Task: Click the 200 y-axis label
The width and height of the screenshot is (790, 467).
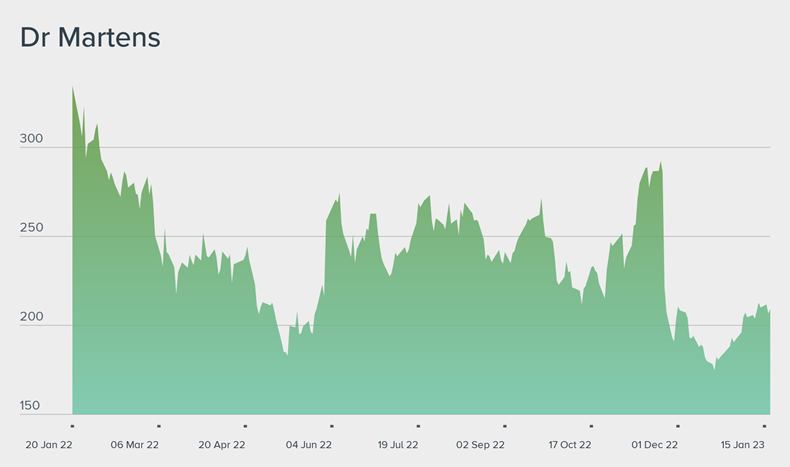Action: pos(31,317)
